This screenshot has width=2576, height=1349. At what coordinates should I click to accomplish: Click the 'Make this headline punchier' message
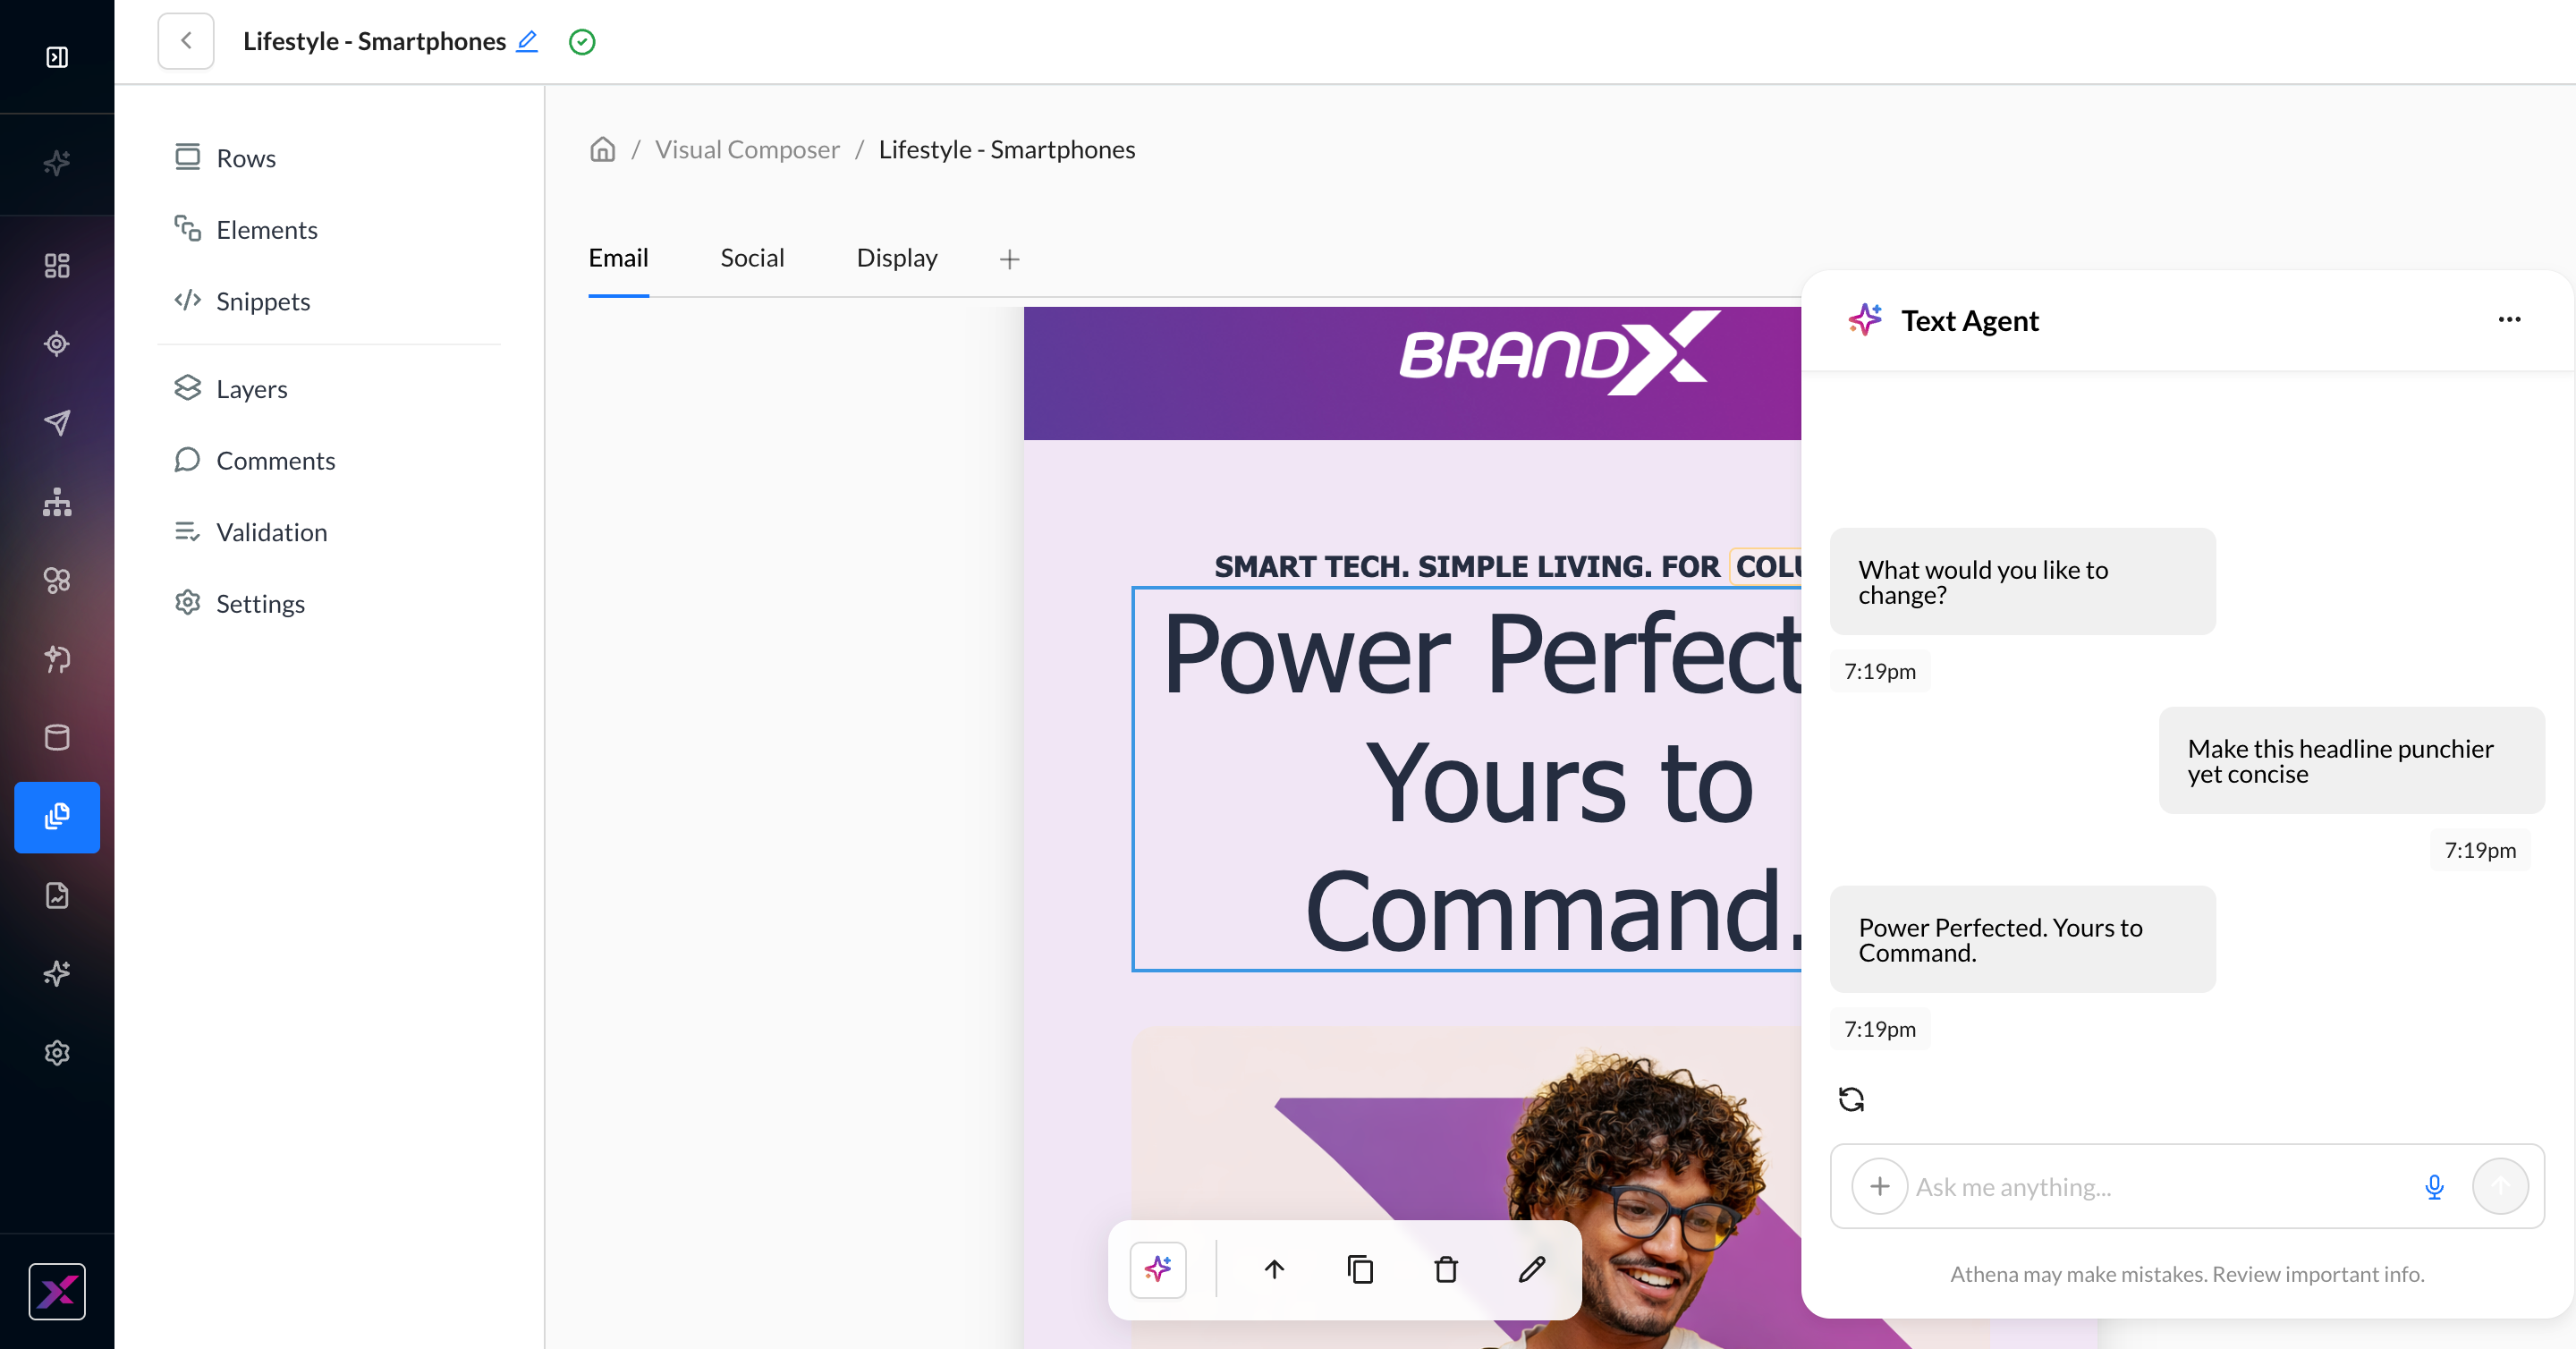click(x=2352, y=760)
